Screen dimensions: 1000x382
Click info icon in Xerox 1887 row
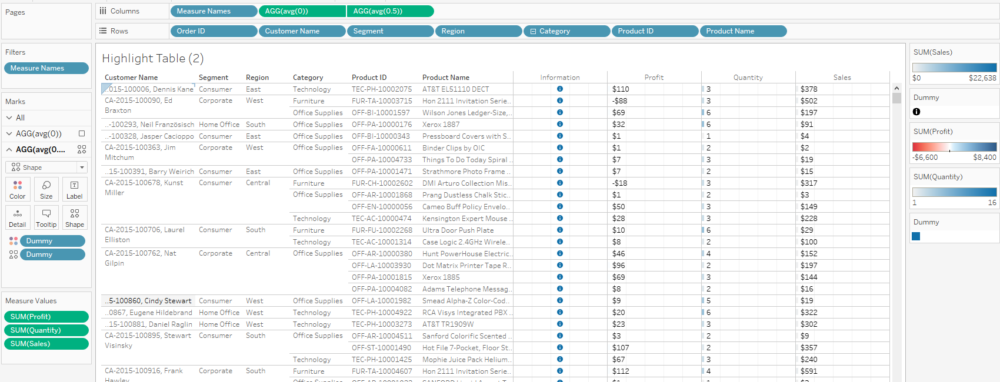(x=560, y=124)
